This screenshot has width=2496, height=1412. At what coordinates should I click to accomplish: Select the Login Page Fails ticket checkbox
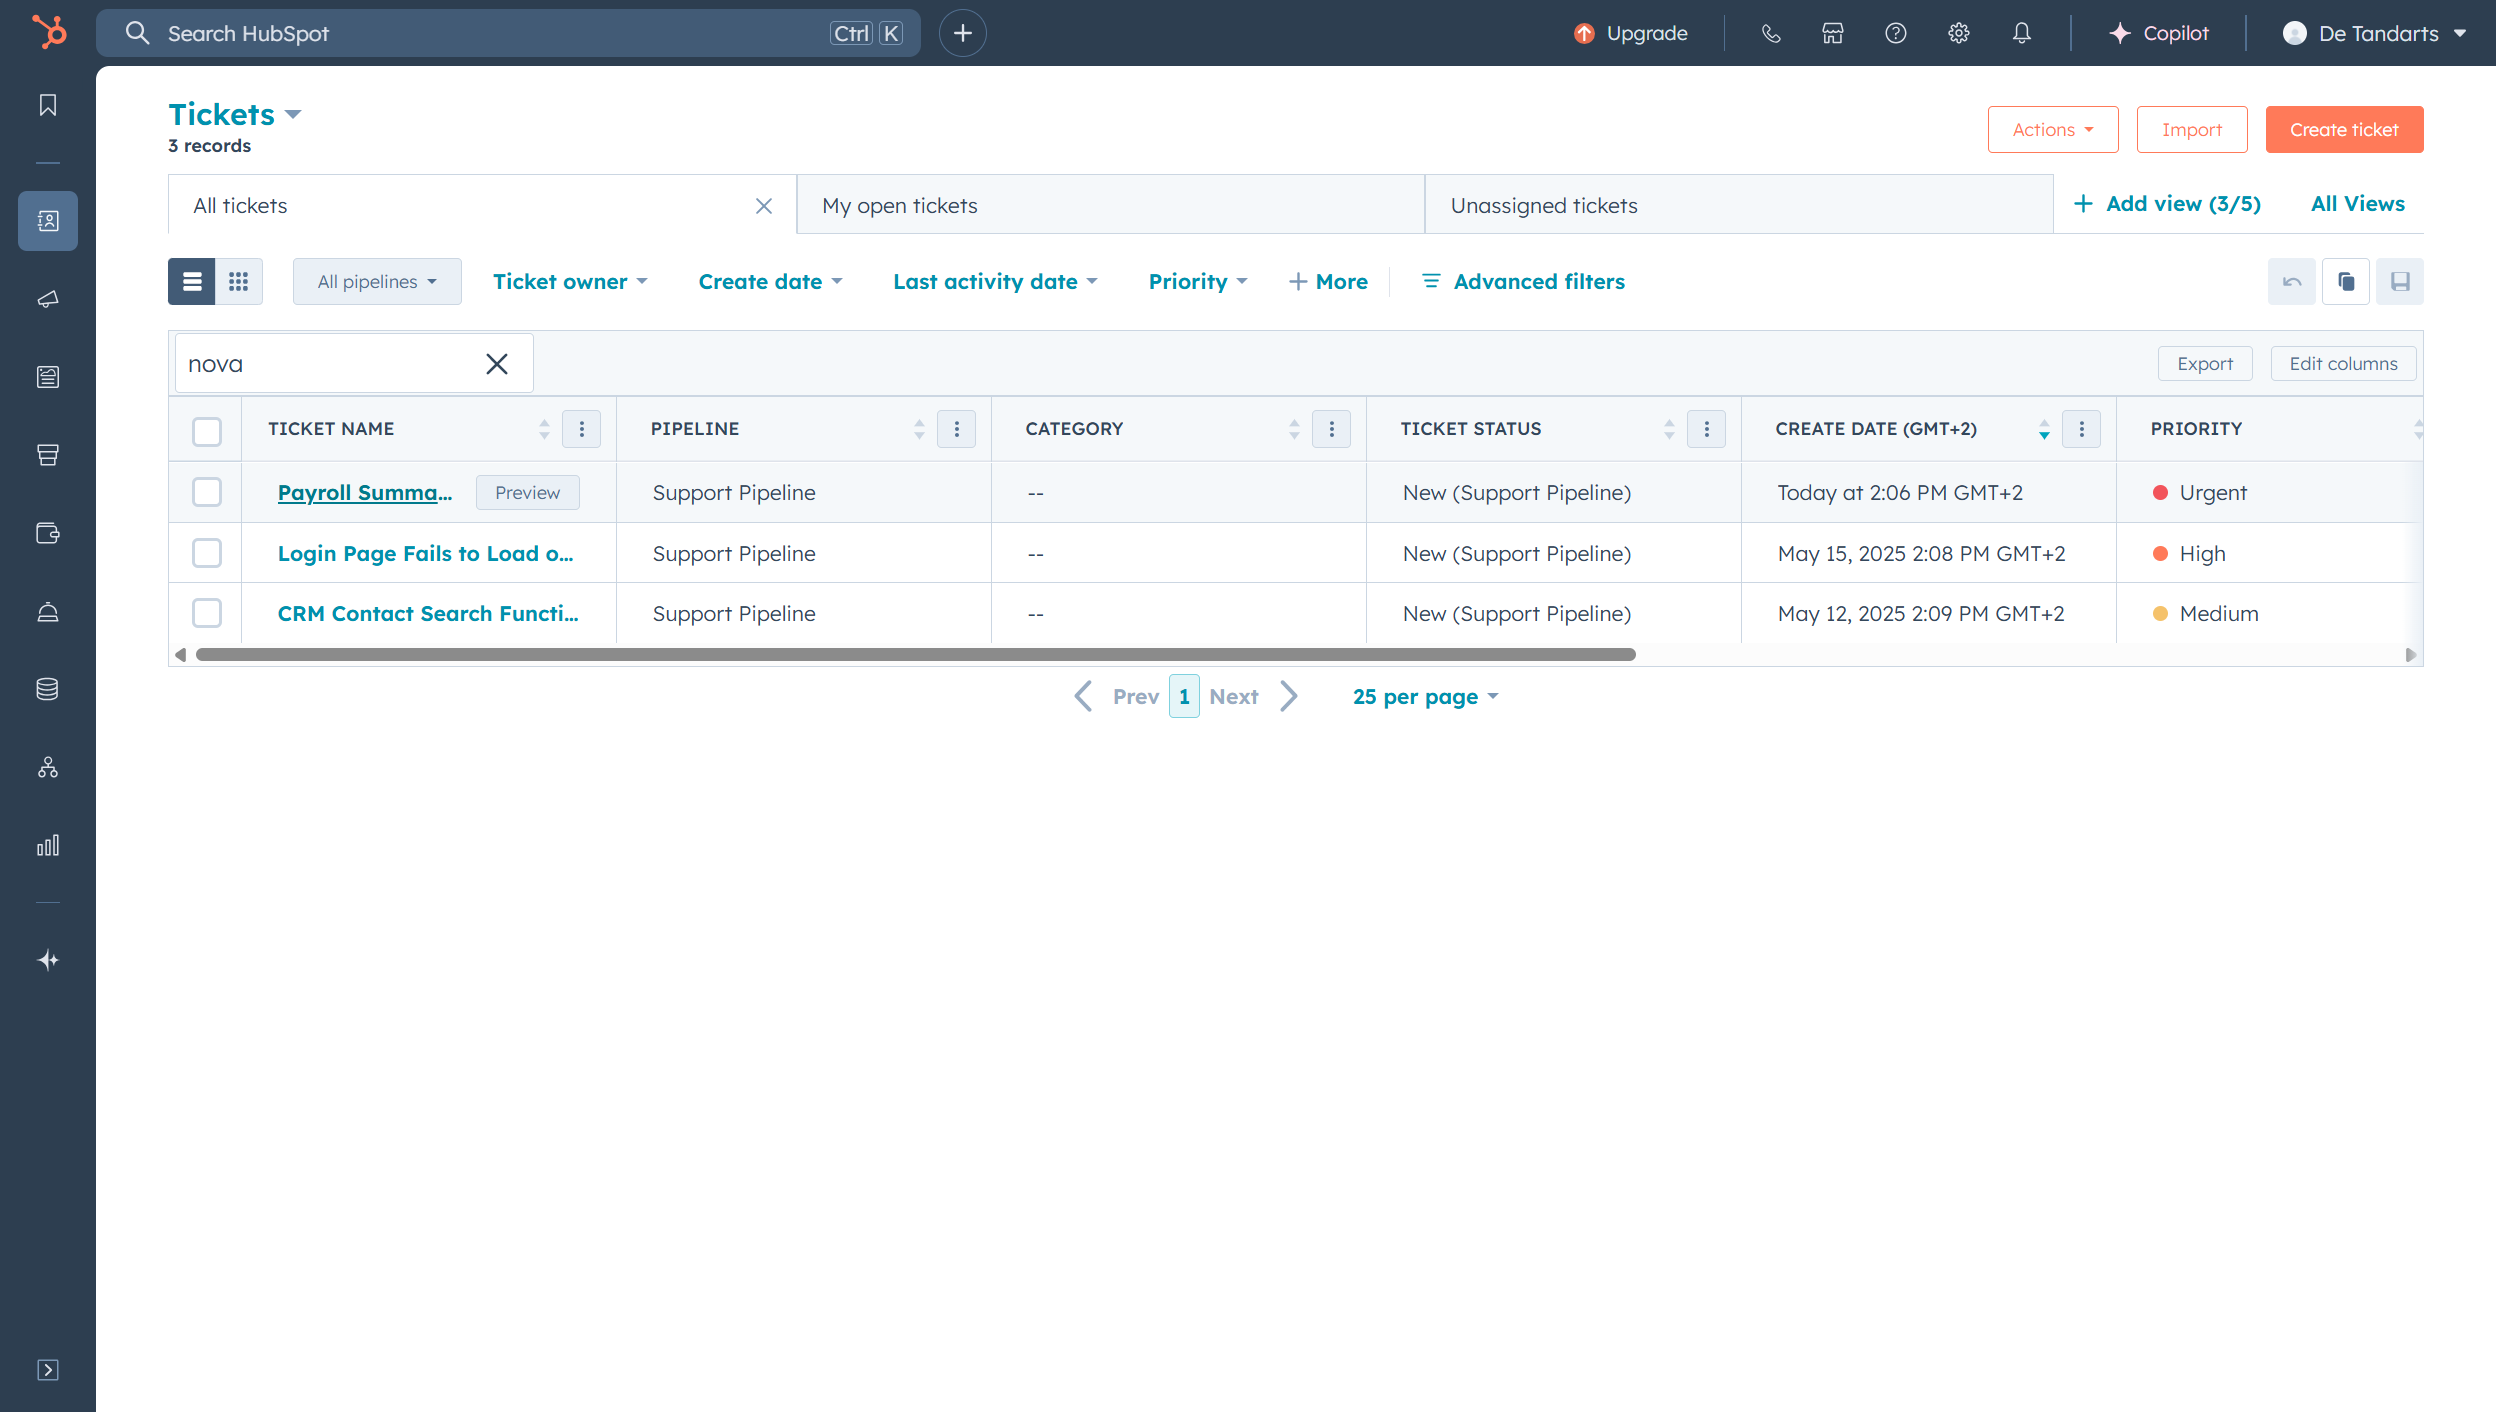tap(207, 553)
